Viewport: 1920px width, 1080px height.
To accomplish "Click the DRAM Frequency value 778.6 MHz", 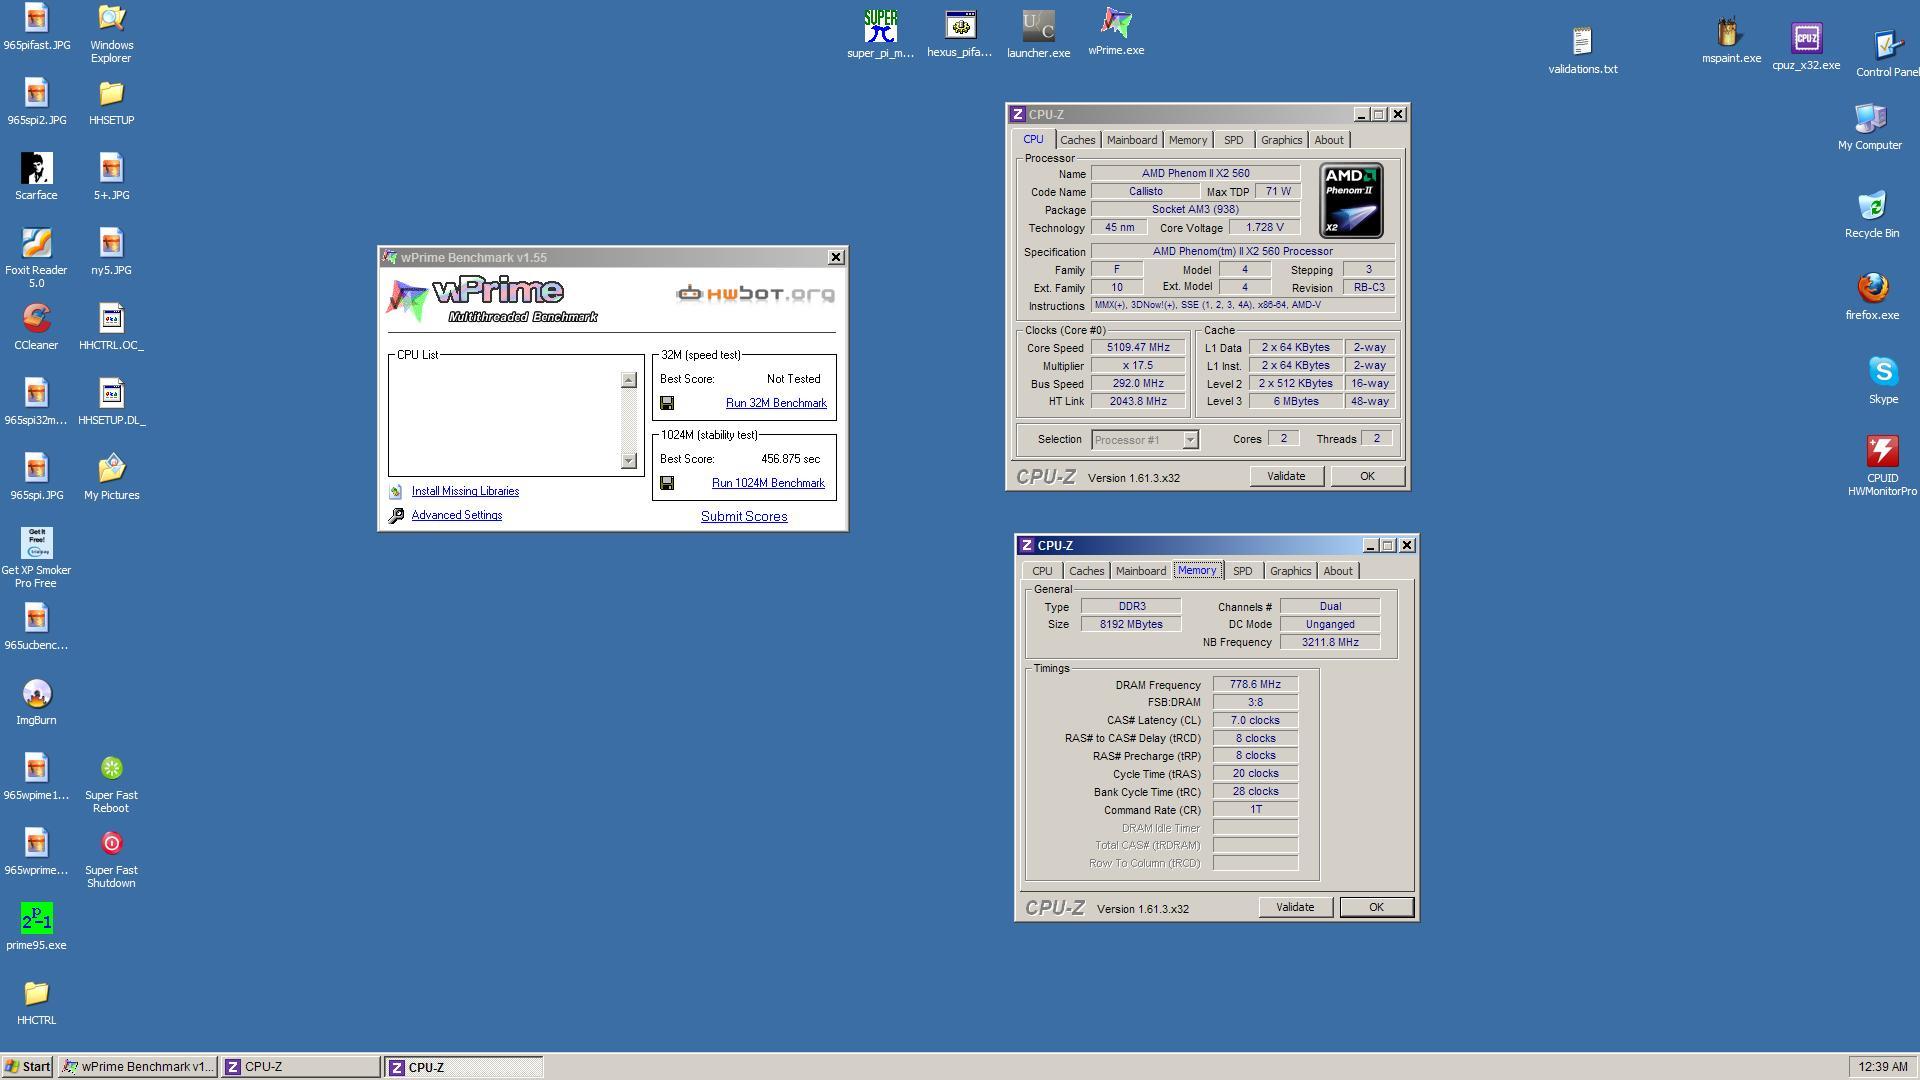I will click(1255, 685).
